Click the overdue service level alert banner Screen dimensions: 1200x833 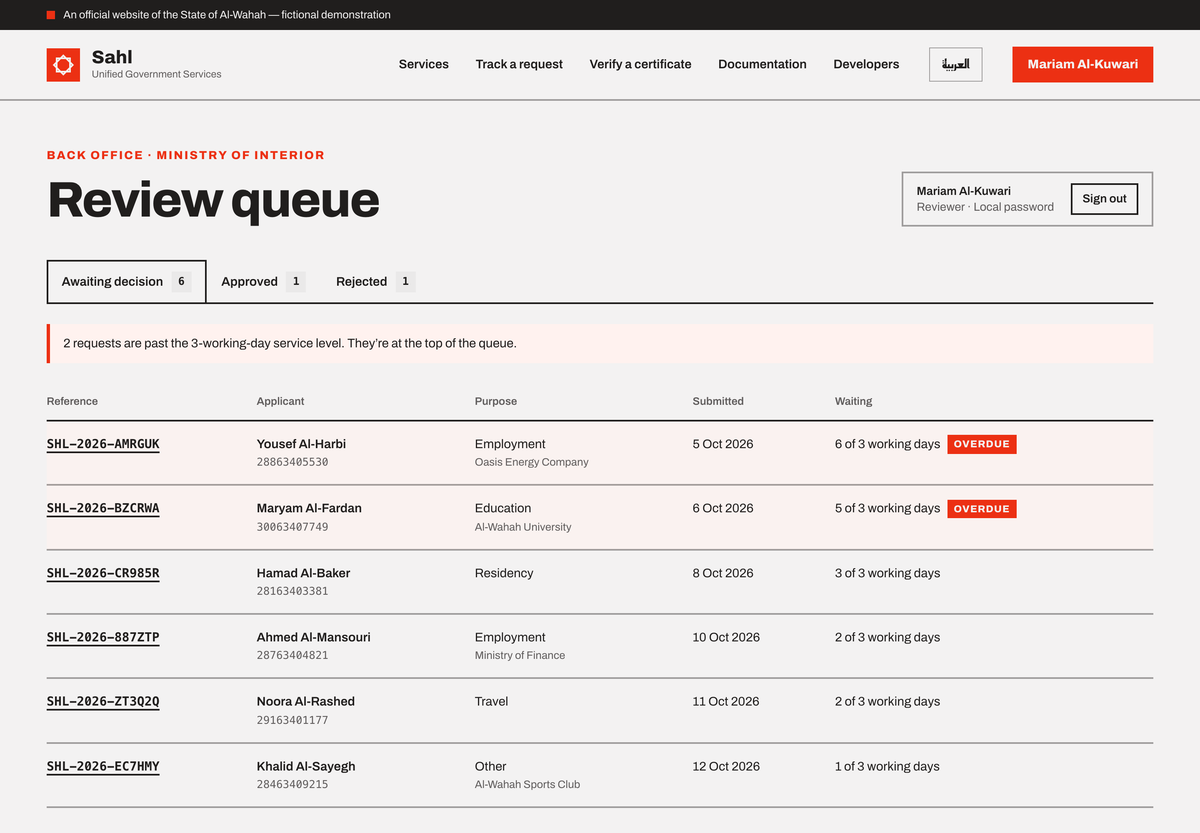(x=600, y=343)
